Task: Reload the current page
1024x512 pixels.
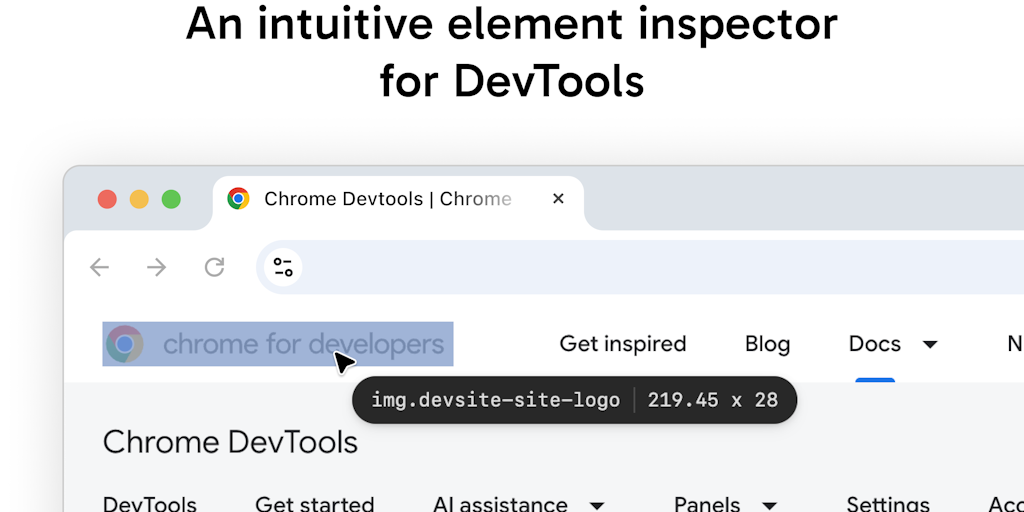Action: [x=214, y=267]
